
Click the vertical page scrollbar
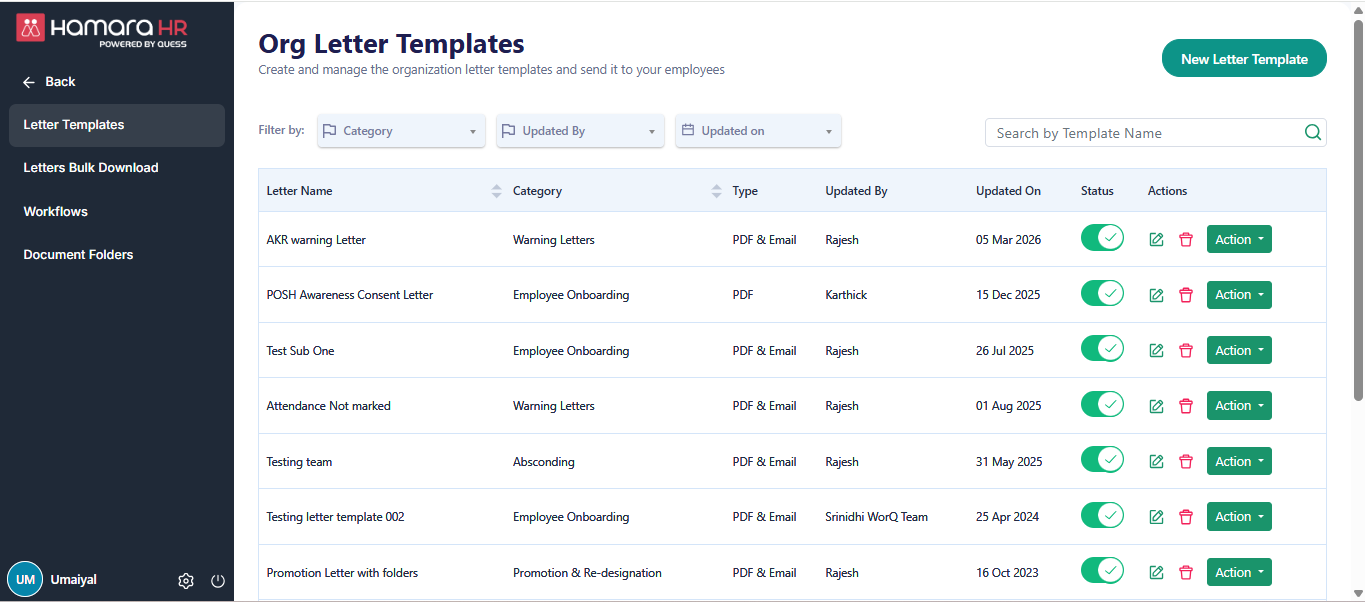click(x=1357, y=210)
